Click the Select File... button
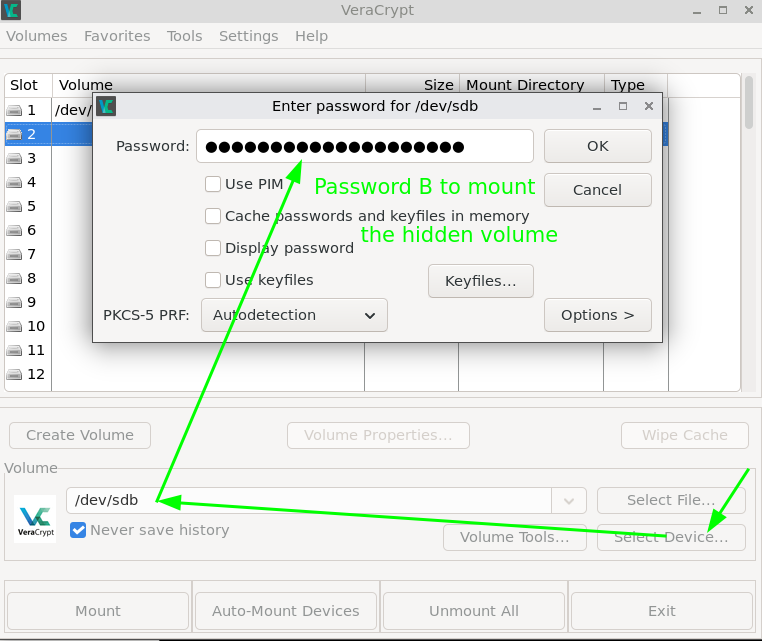This screenshot has height=641, width=762. (671, 501)
